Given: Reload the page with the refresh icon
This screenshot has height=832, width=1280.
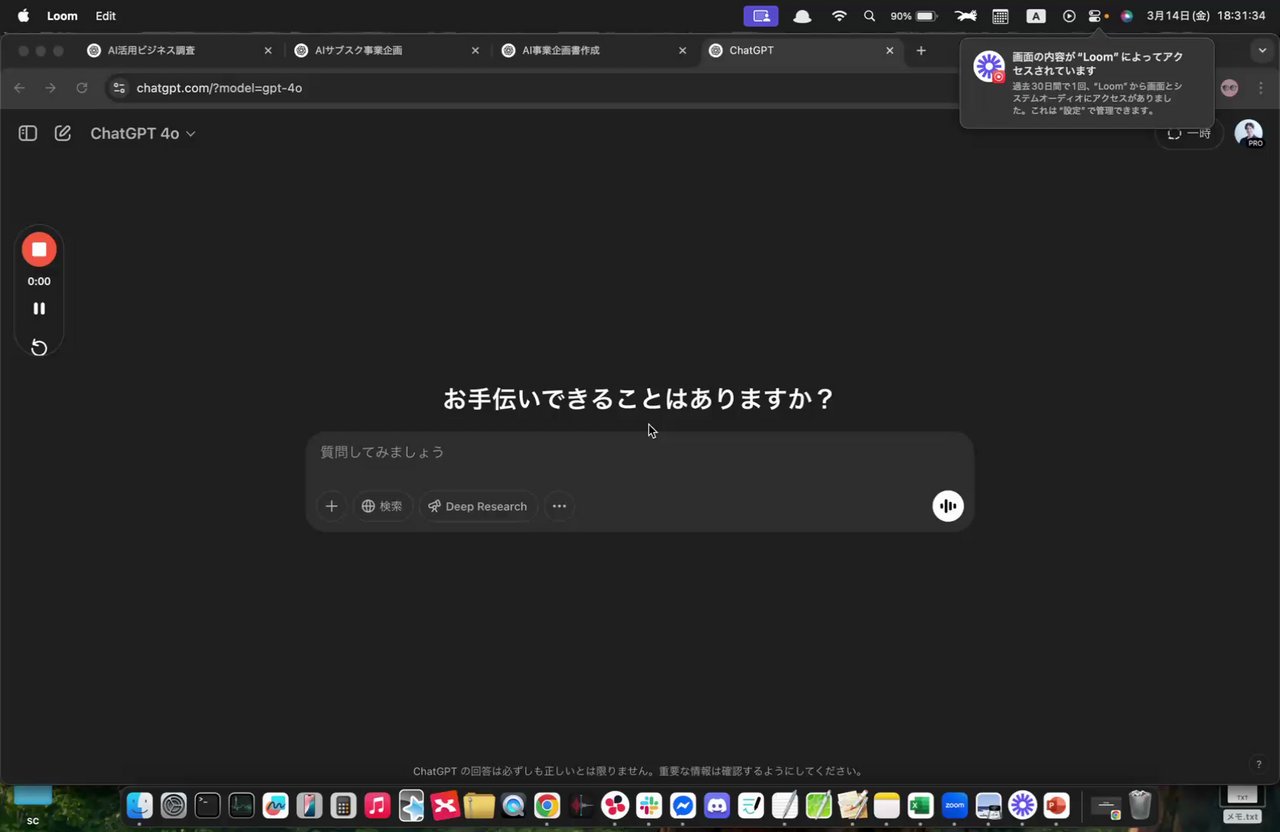Looking at the screenshot, I should point(82,88).
